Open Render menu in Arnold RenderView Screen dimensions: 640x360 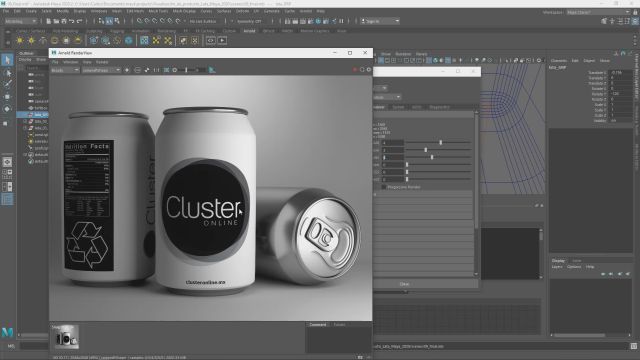tap(102, 62)
